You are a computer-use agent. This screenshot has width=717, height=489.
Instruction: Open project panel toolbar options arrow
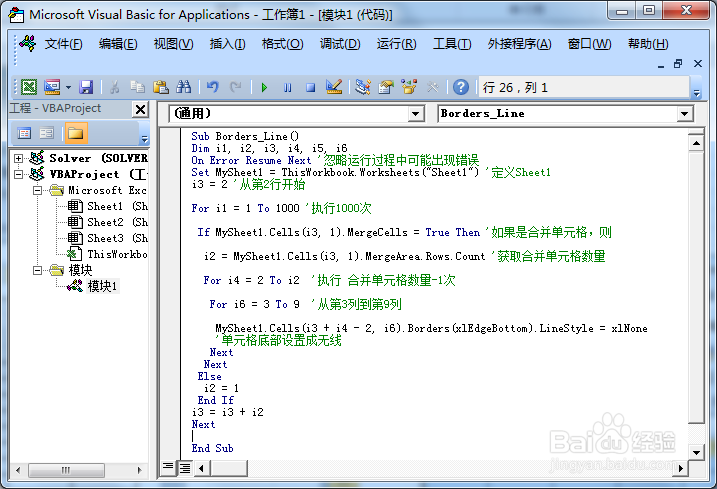pyautogui.click(x=144, y=139)
